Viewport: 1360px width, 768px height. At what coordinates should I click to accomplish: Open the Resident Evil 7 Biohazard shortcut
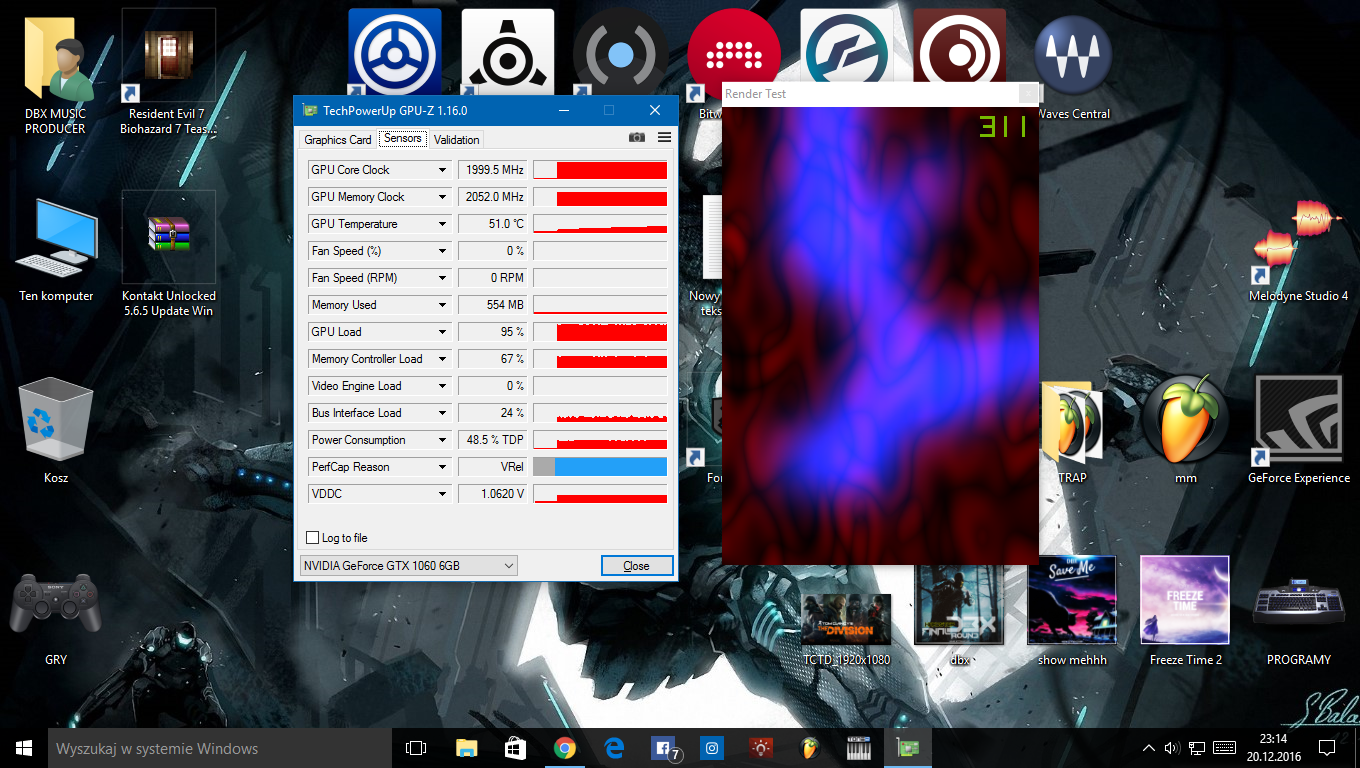[x=168, y=72]
